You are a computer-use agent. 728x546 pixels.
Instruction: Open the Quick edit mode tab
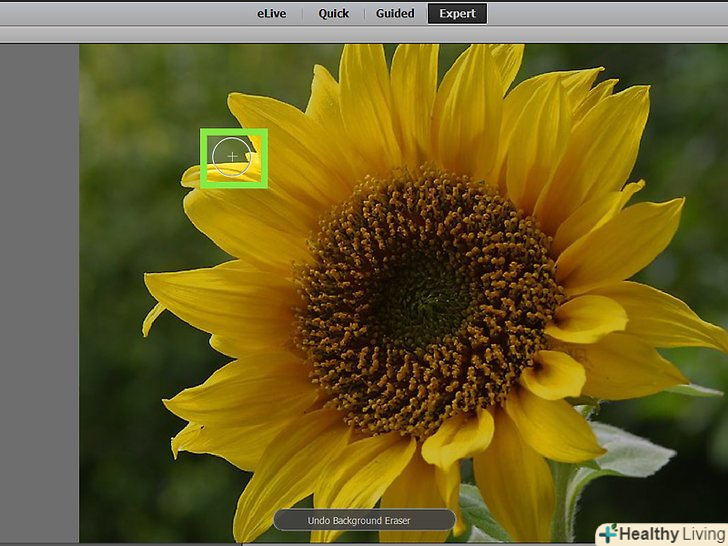[x=333, y=13]
